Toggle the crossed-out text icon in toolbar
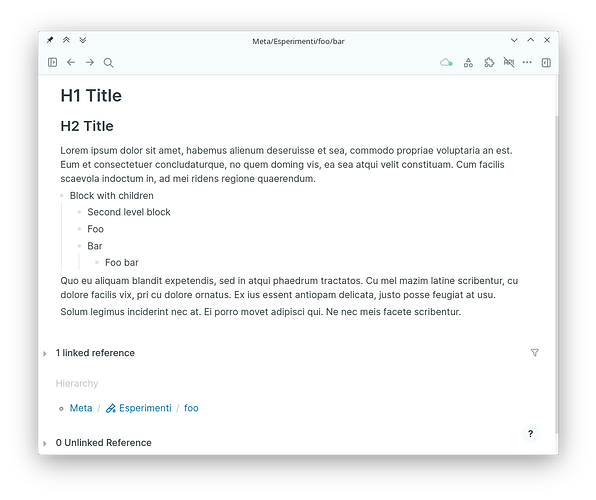 (509, 62)
